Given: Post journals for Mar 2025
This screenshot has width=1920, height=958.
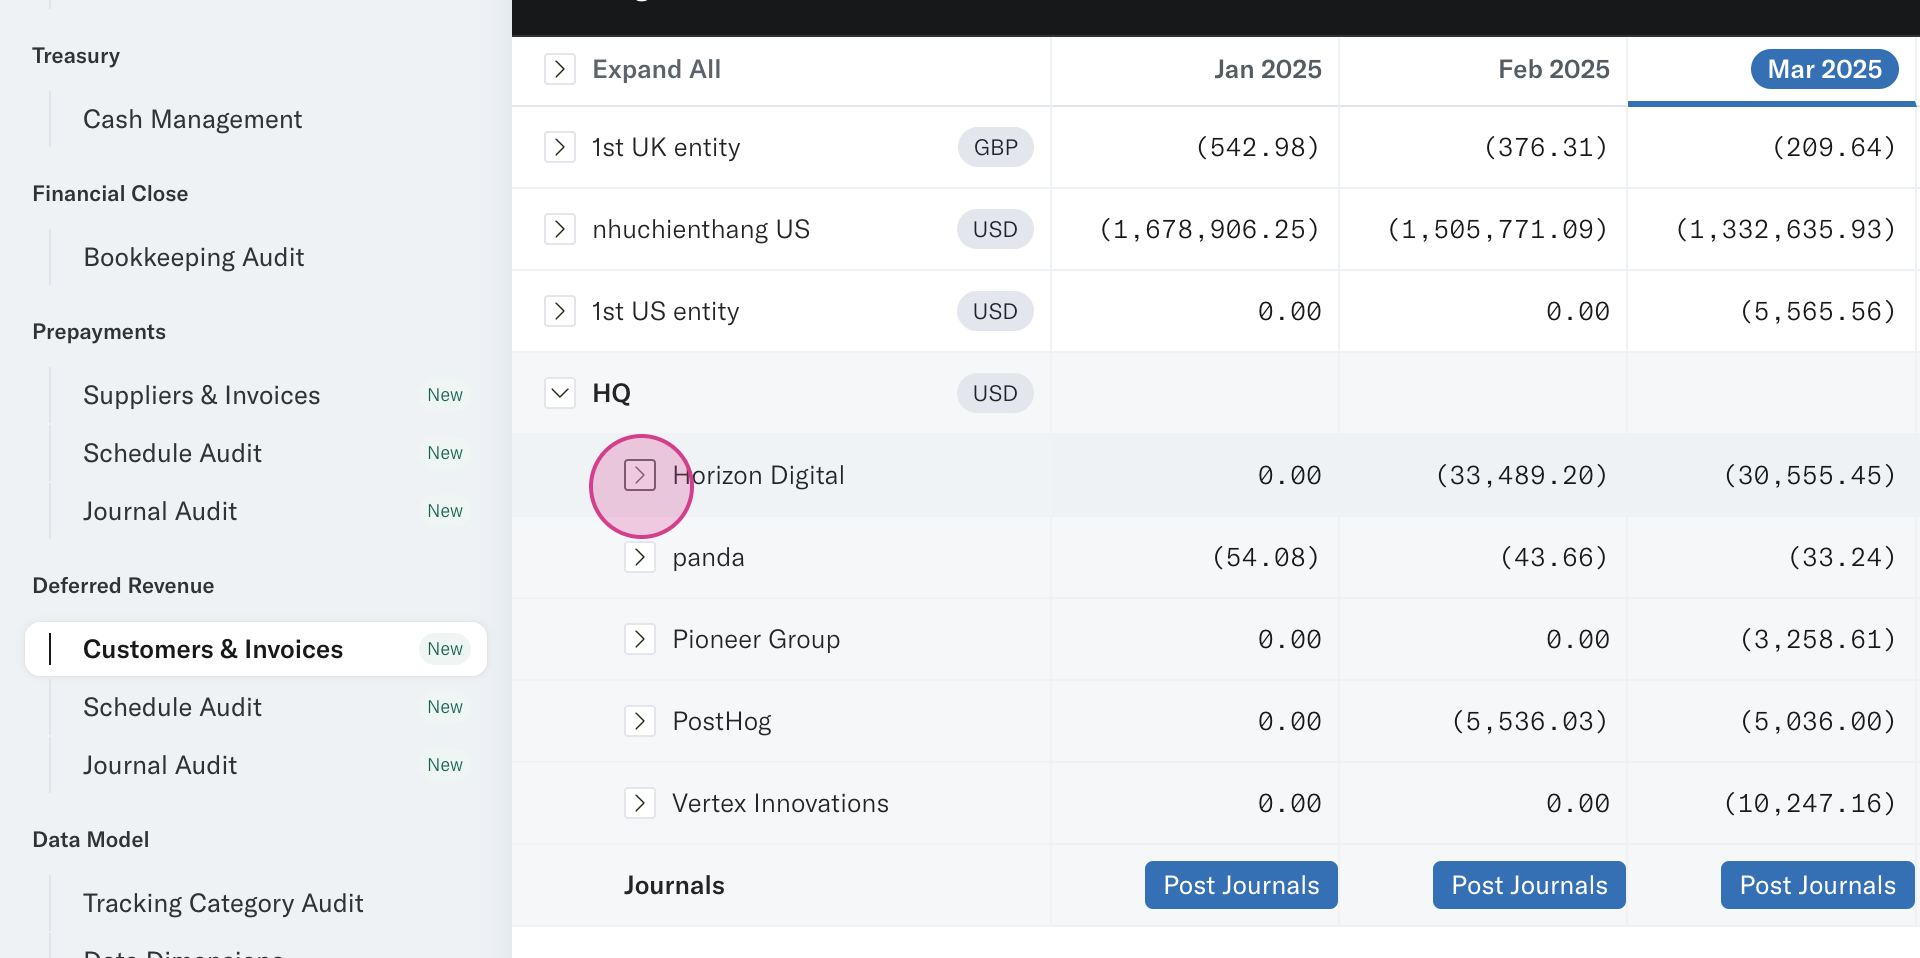Looking at the screenshot, I should [1817, 885].
